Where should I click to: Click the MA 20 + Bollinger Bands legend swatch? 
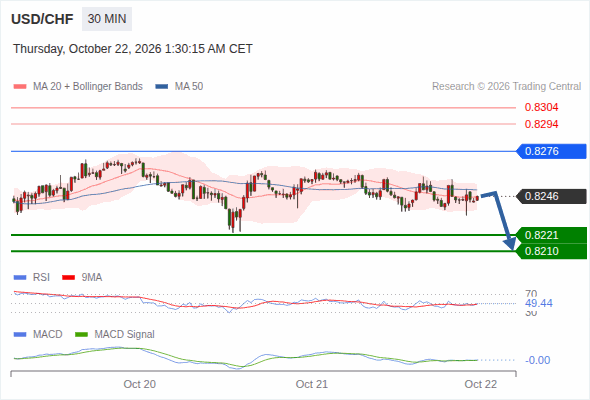[x=20, y=87]
